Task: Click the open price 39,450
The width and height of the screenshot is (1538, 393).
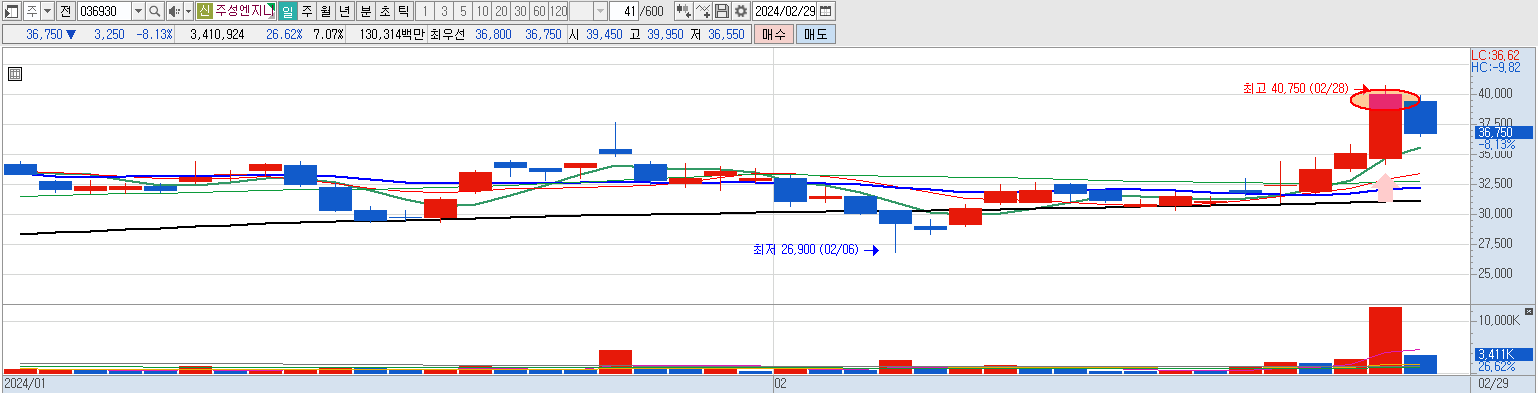Action: 603,34
